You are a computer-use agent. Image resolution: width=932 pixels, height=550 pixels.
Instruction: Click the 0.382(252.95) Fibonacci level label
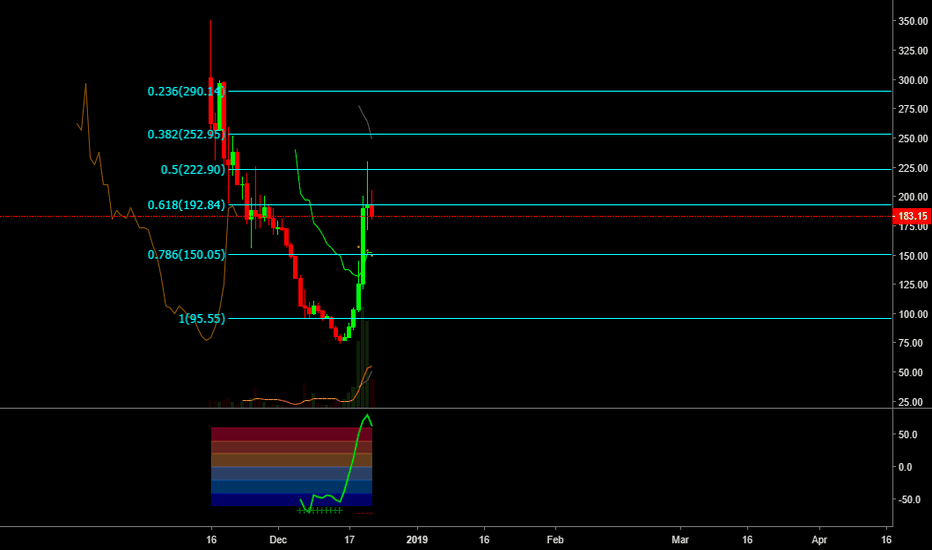[187, 134]
